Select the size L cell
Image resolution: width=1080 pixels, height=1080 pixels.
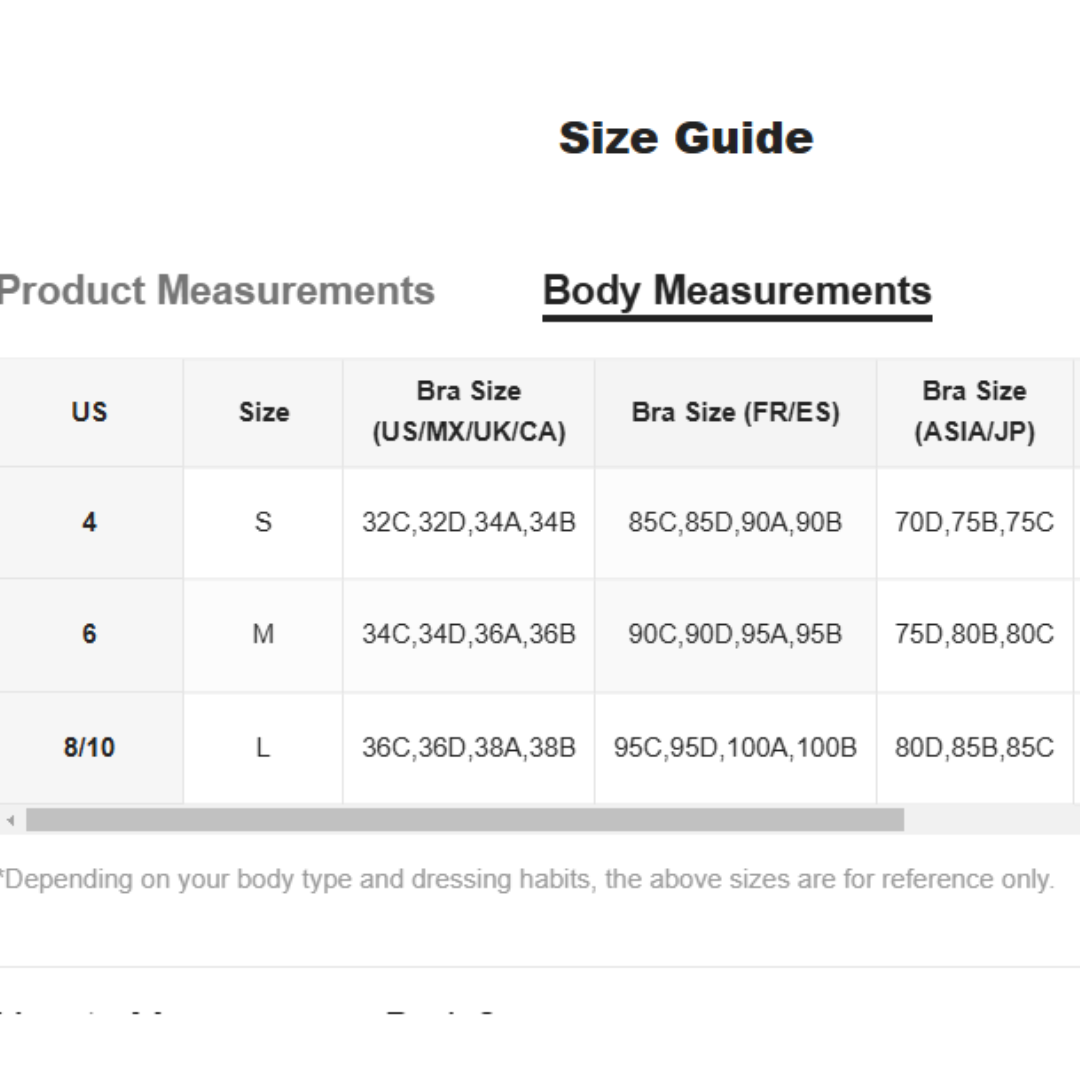tap(263, 747)
